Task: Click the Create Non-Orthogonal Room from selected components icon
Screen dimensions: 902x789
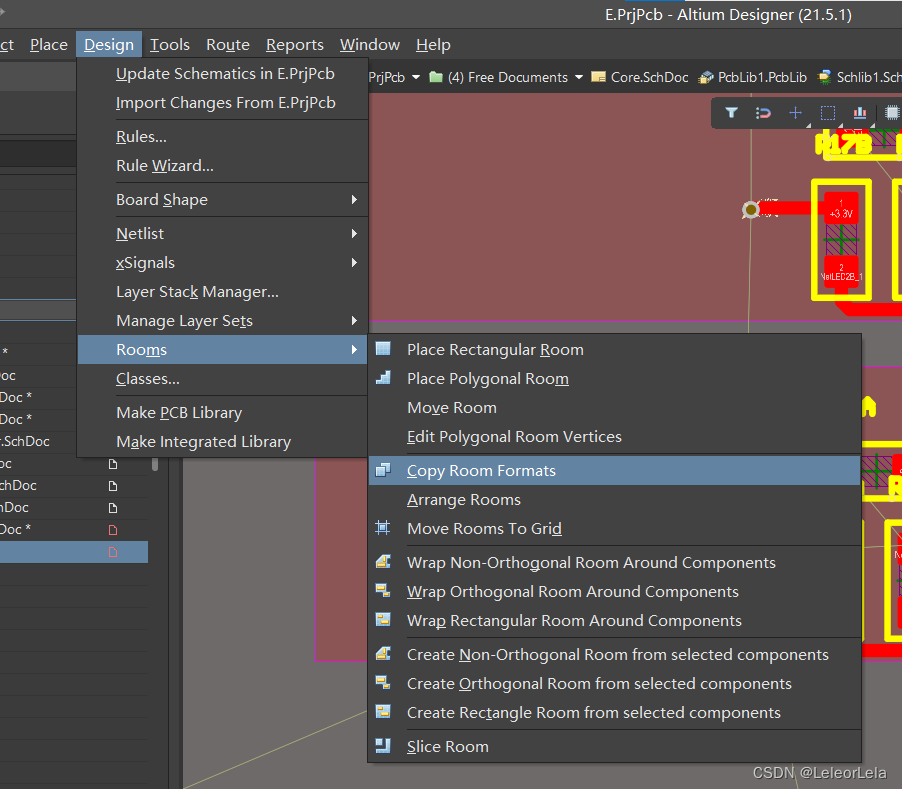Action: click(x=383, y=654)
